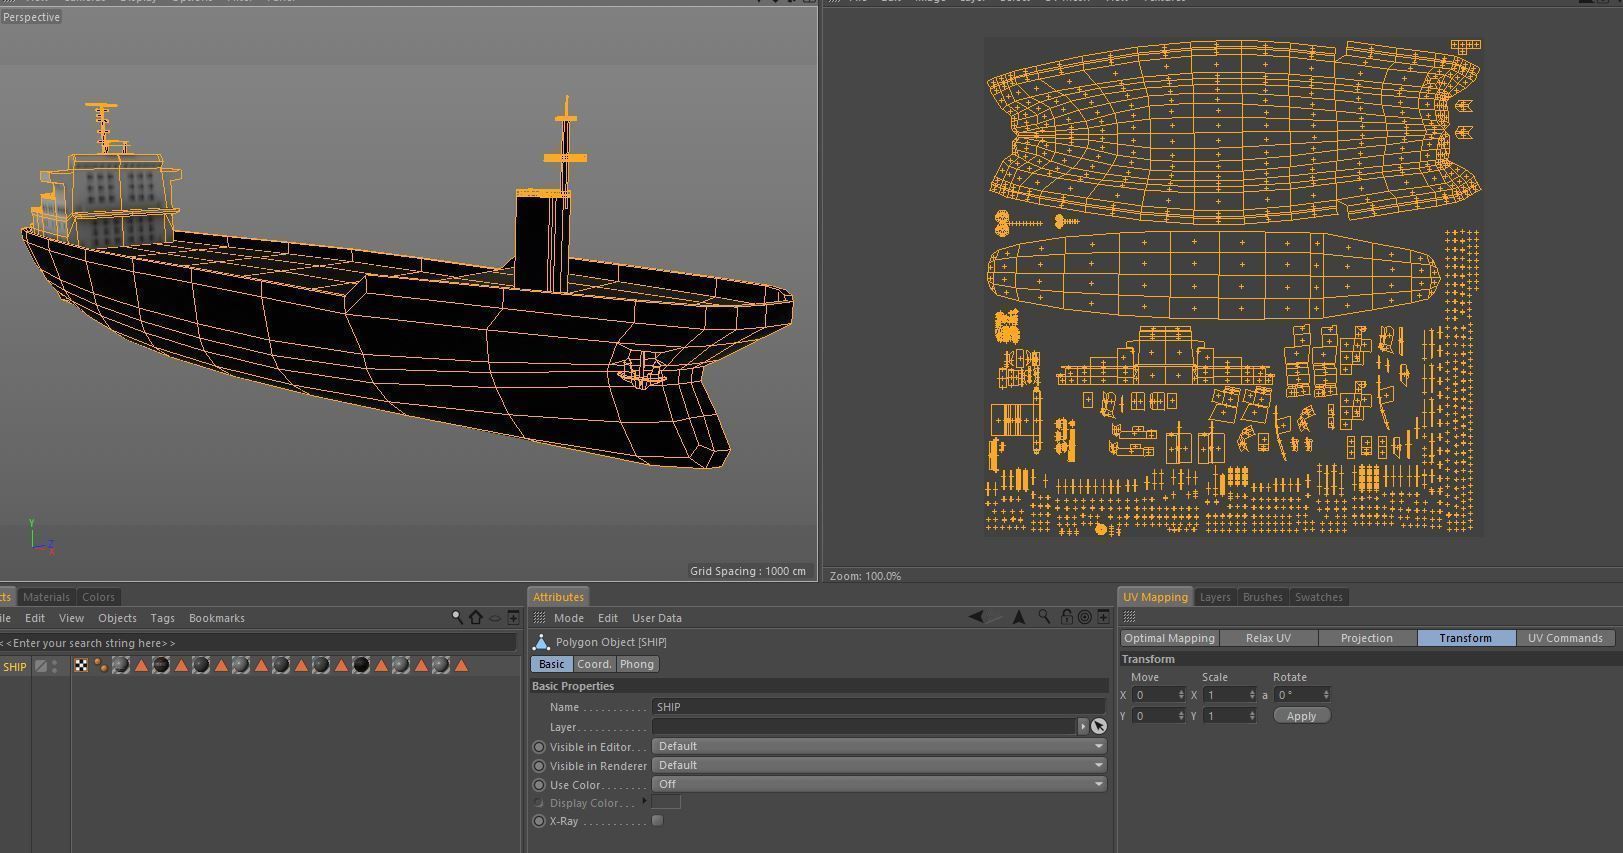This screenshot has height=853, width=1623.
Task: Click the Polygon Object triangle icon
Action: [x=541, y=642]
